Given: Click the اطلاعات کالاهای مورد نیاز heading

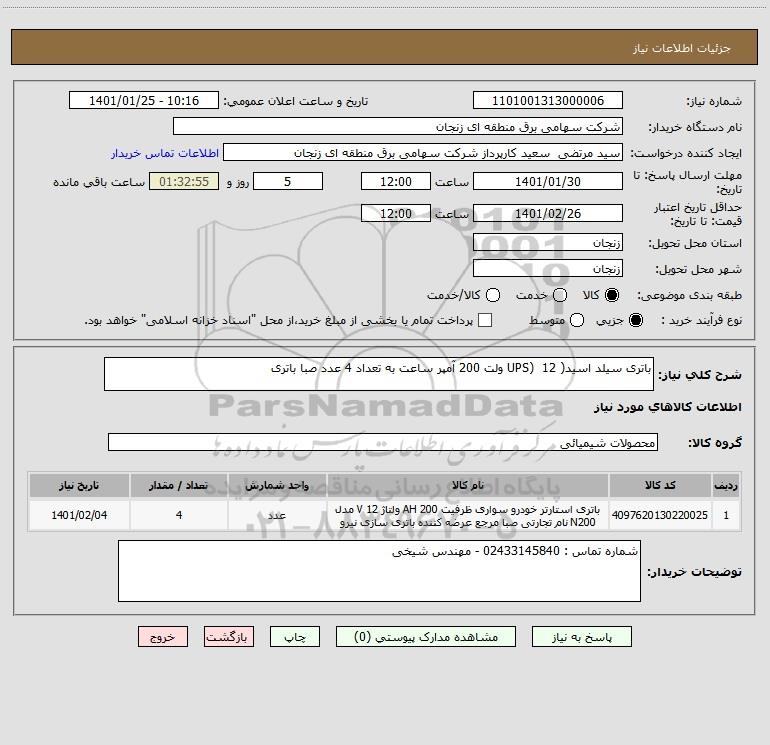Looking at the screenshot, I should 668,407.
